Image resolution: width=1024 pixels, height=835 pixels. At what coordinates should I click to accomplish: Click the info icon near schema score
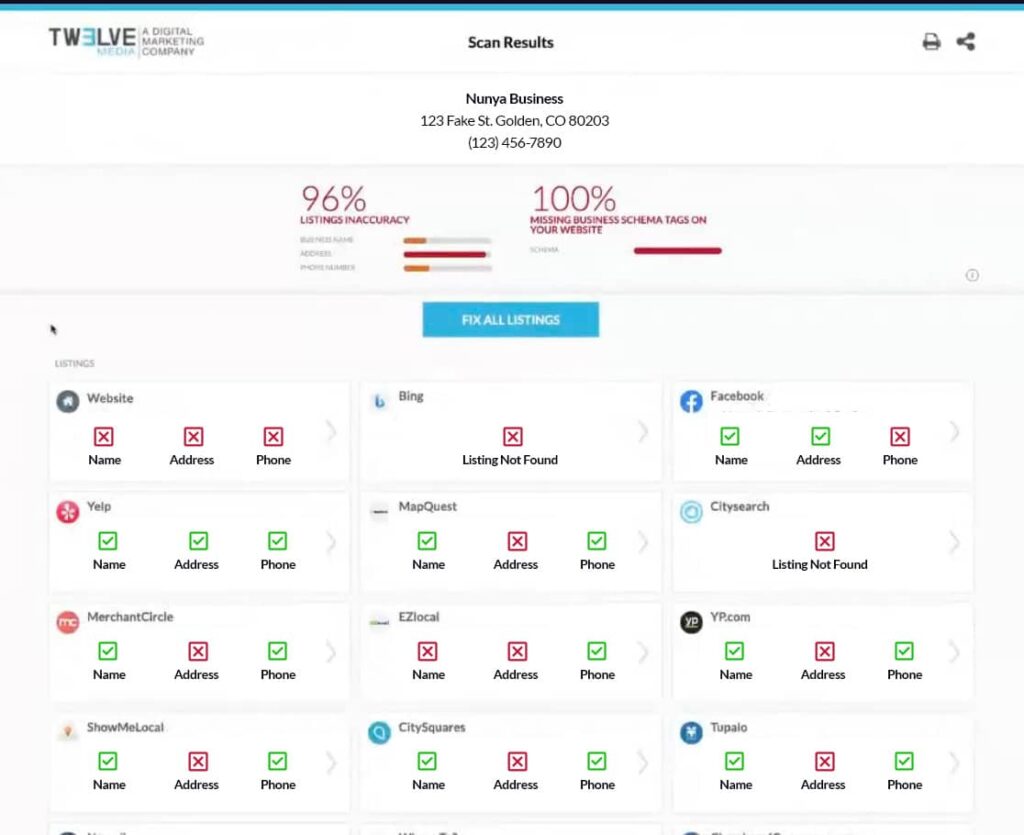(972, 275)
